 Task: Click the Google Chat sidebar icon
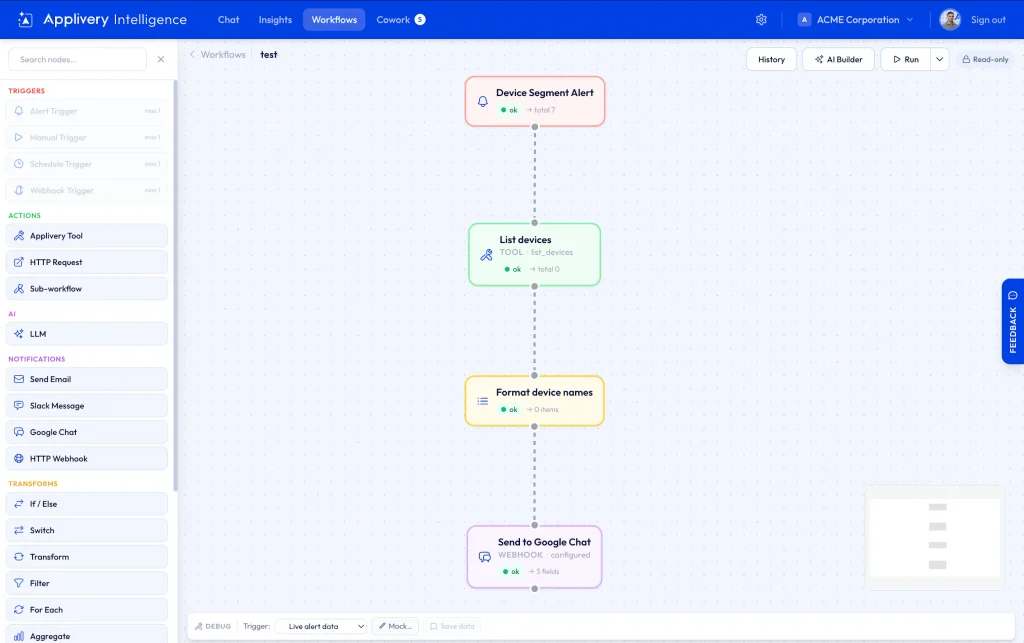tap(19, 432)
